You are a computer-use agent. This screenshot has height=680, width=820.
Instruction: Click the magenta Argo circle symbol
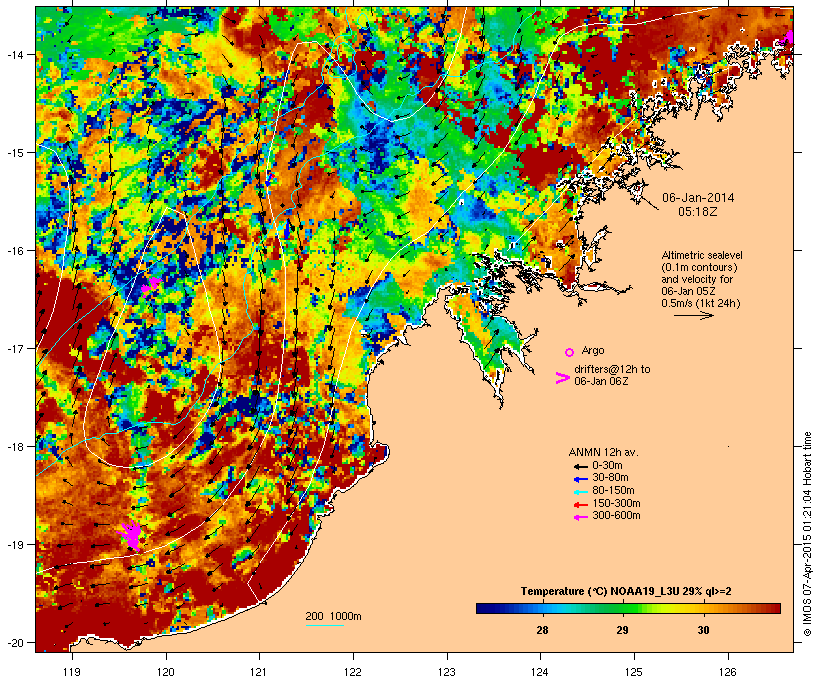(x=570, y=352)
